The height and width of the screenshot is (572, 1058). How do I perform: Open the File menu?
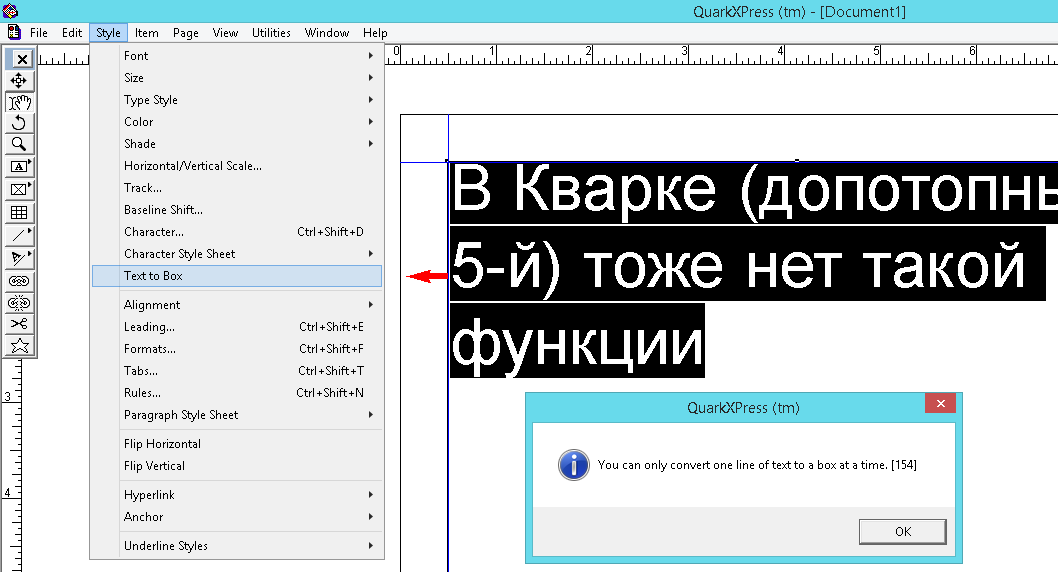click(38, 32)
